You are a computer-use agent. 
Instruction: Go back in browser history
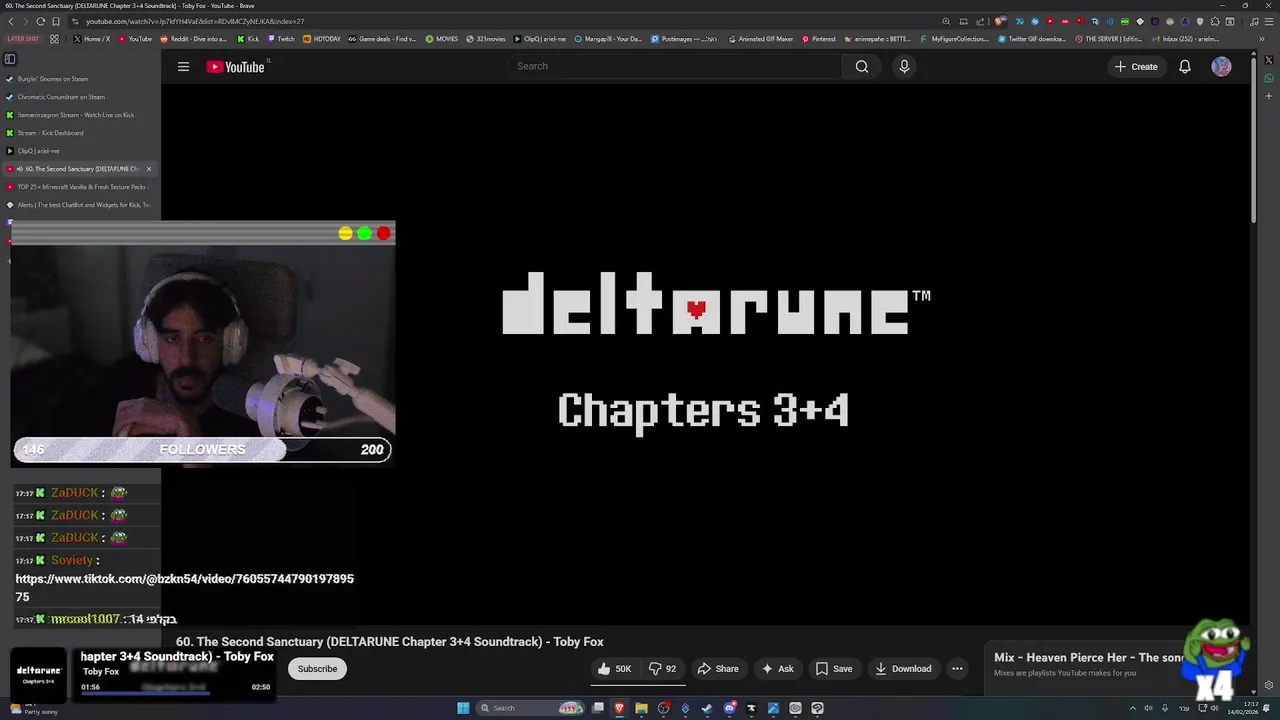pos(11,21)
